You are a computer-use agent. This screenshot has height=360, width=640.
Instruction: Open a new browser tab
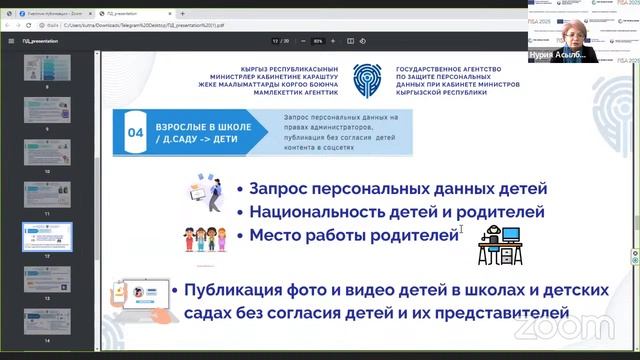(182, 13)
